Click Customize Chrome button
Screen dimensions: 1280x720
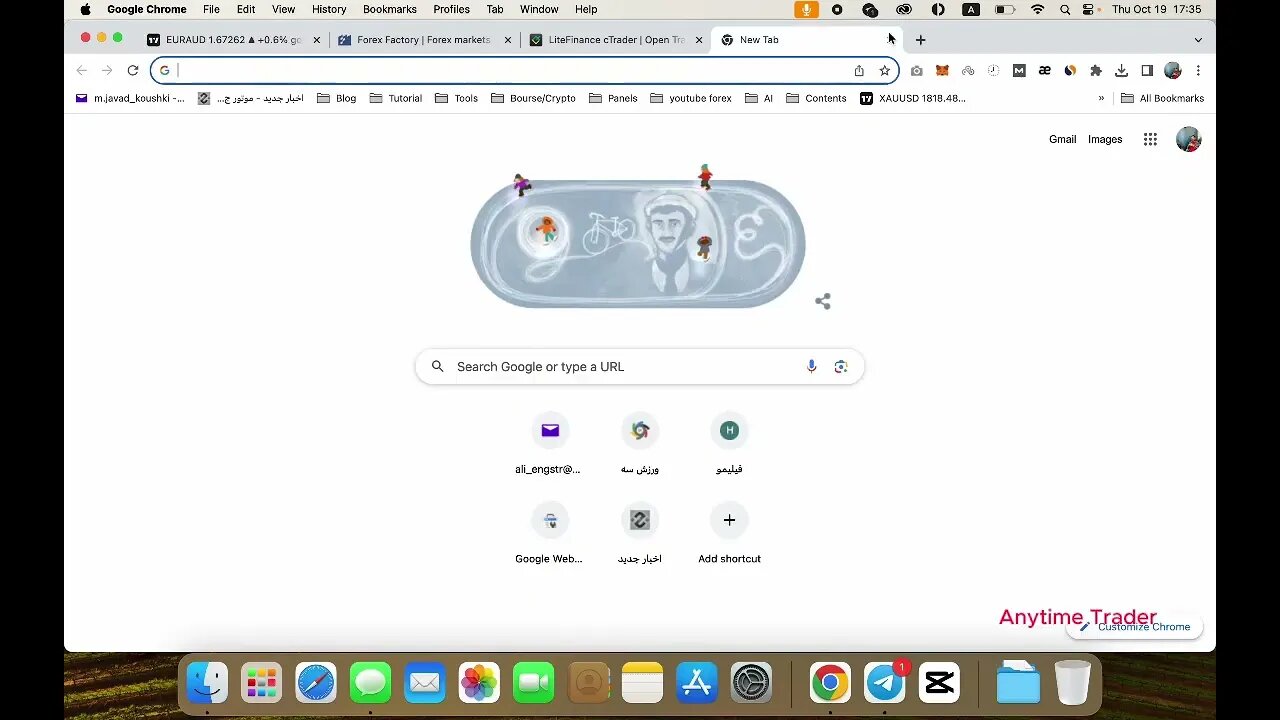pyautogui.click(x=1134, y=627)
